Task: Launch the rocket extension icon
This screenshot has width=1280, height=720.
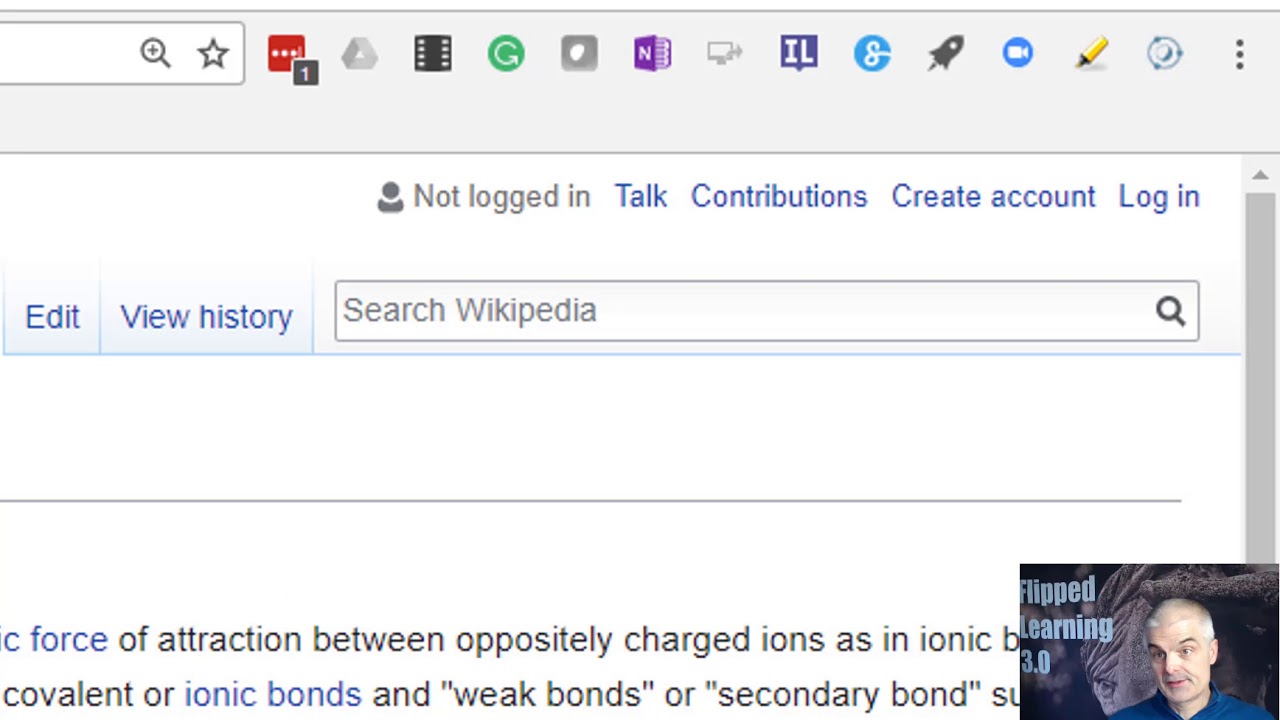Action: pos(945,54)
